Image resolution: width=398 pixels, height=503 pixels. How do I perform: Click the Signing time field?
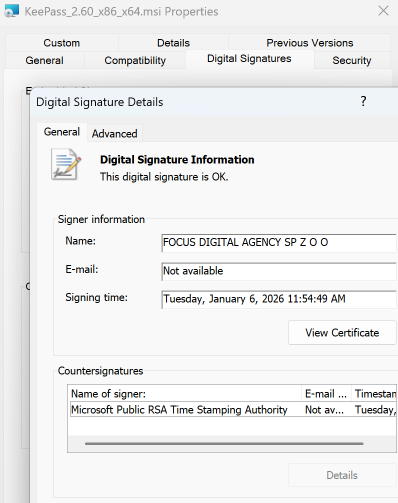pyautogui.click(x=279, y=299)
